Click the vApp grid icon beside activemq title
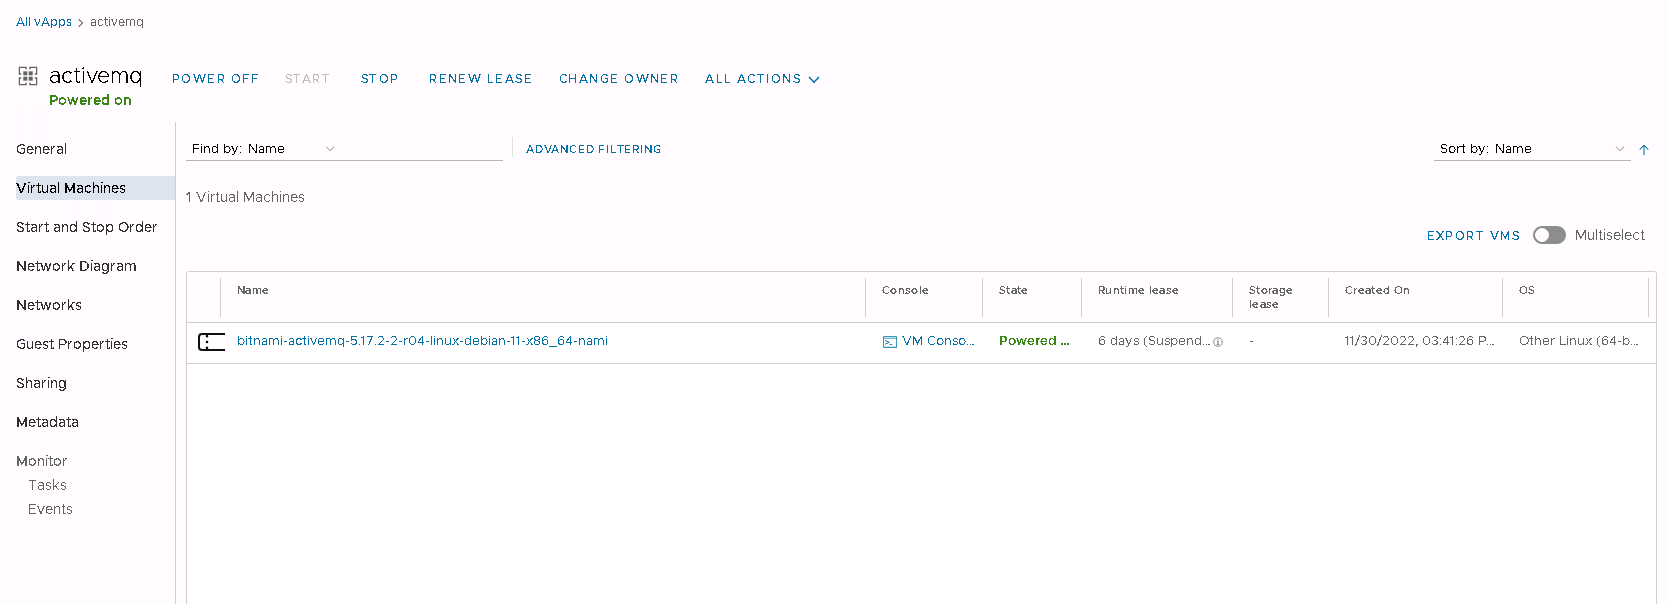Image resolution: width=1669 pixels, height=604 pixels. tap(28, 76)
